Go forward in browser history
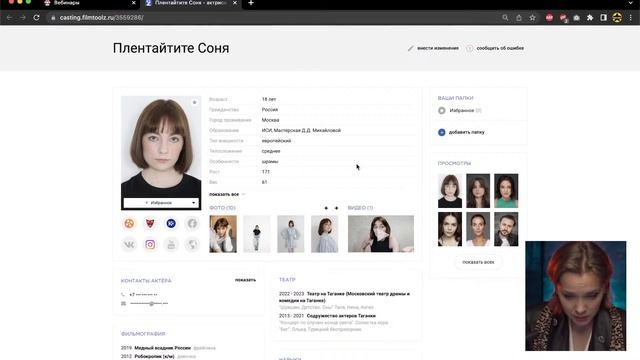This screenshot has height=360, width=640. 23,18
